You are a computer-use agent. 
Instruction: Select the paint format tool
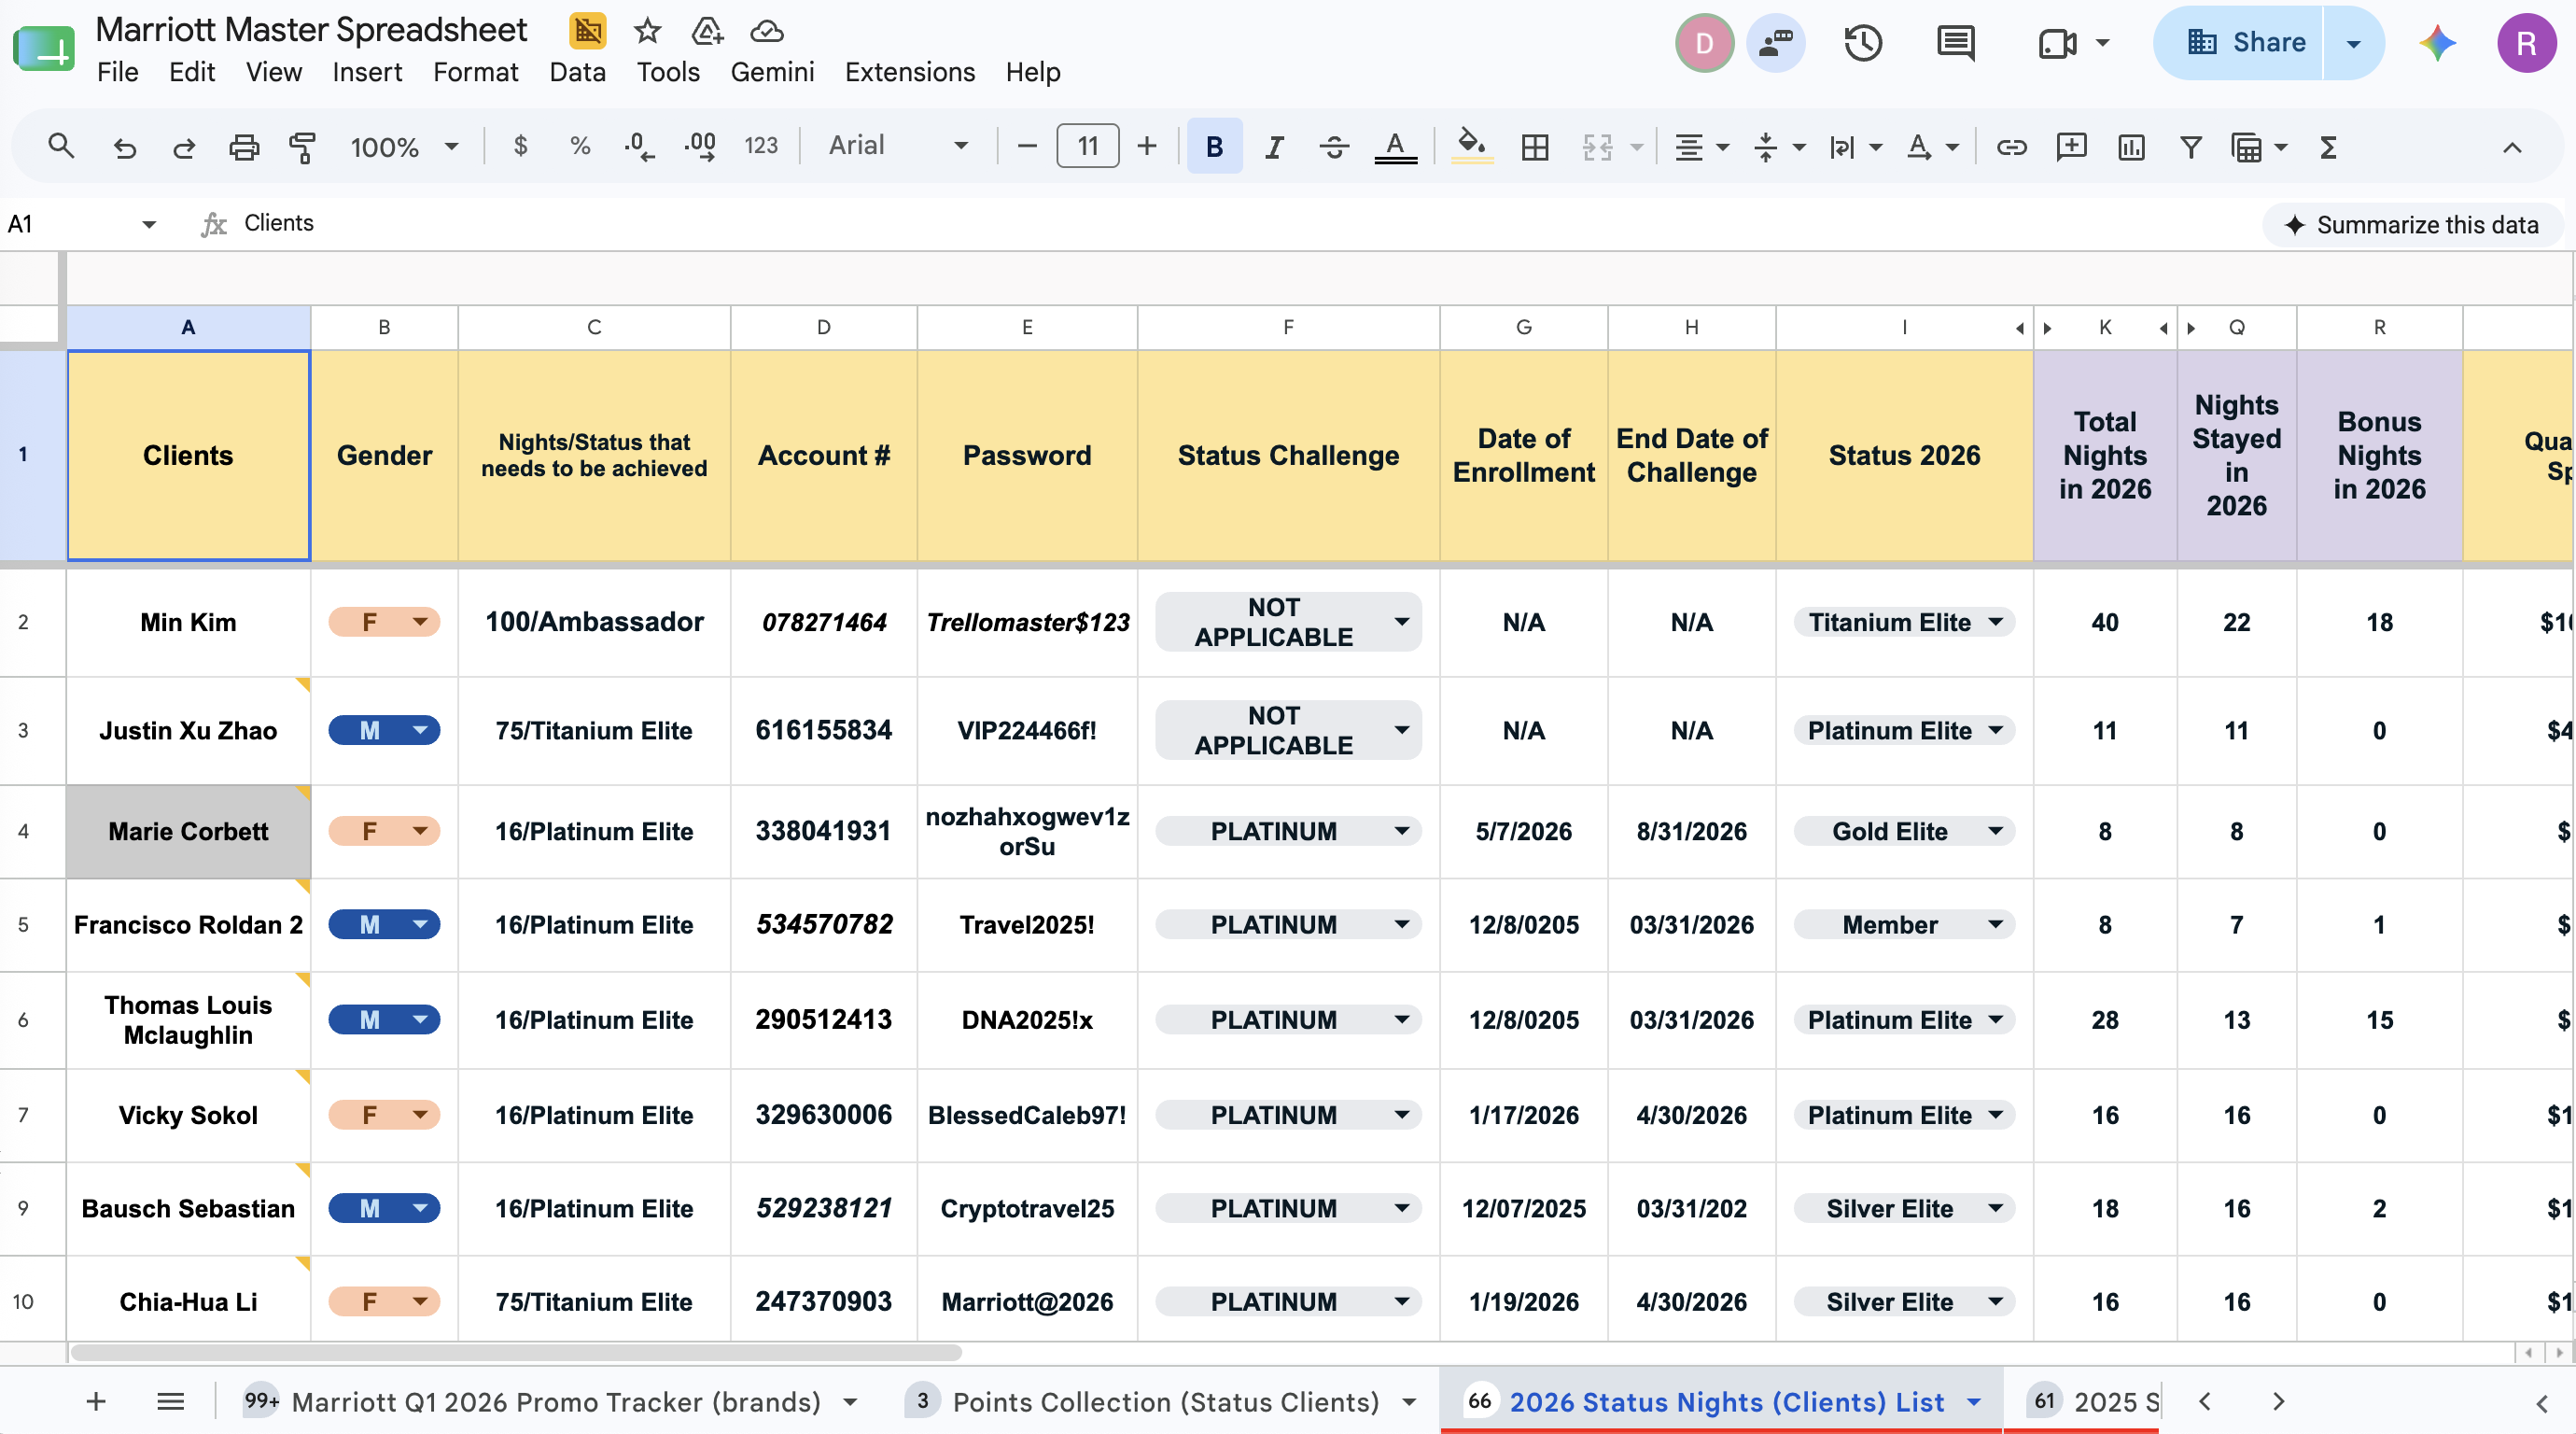click(302, 147)
